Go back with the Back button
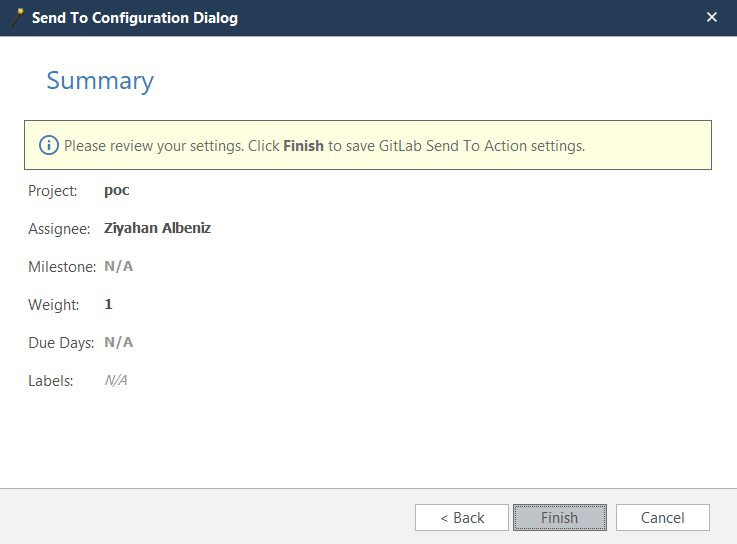The image size is (737, 544). tap(462, 517)
